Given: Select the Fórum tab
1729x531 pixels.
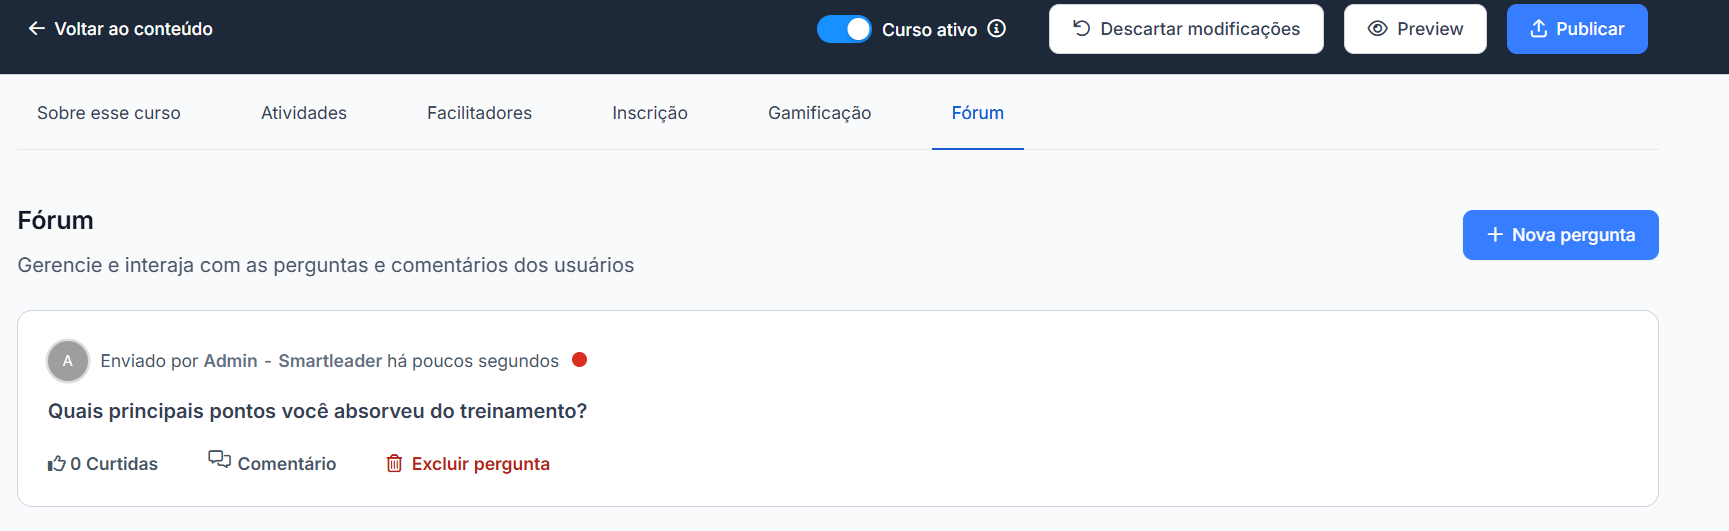Looking at the screenshot, I should pyautogui.click(x=978, y=113).
